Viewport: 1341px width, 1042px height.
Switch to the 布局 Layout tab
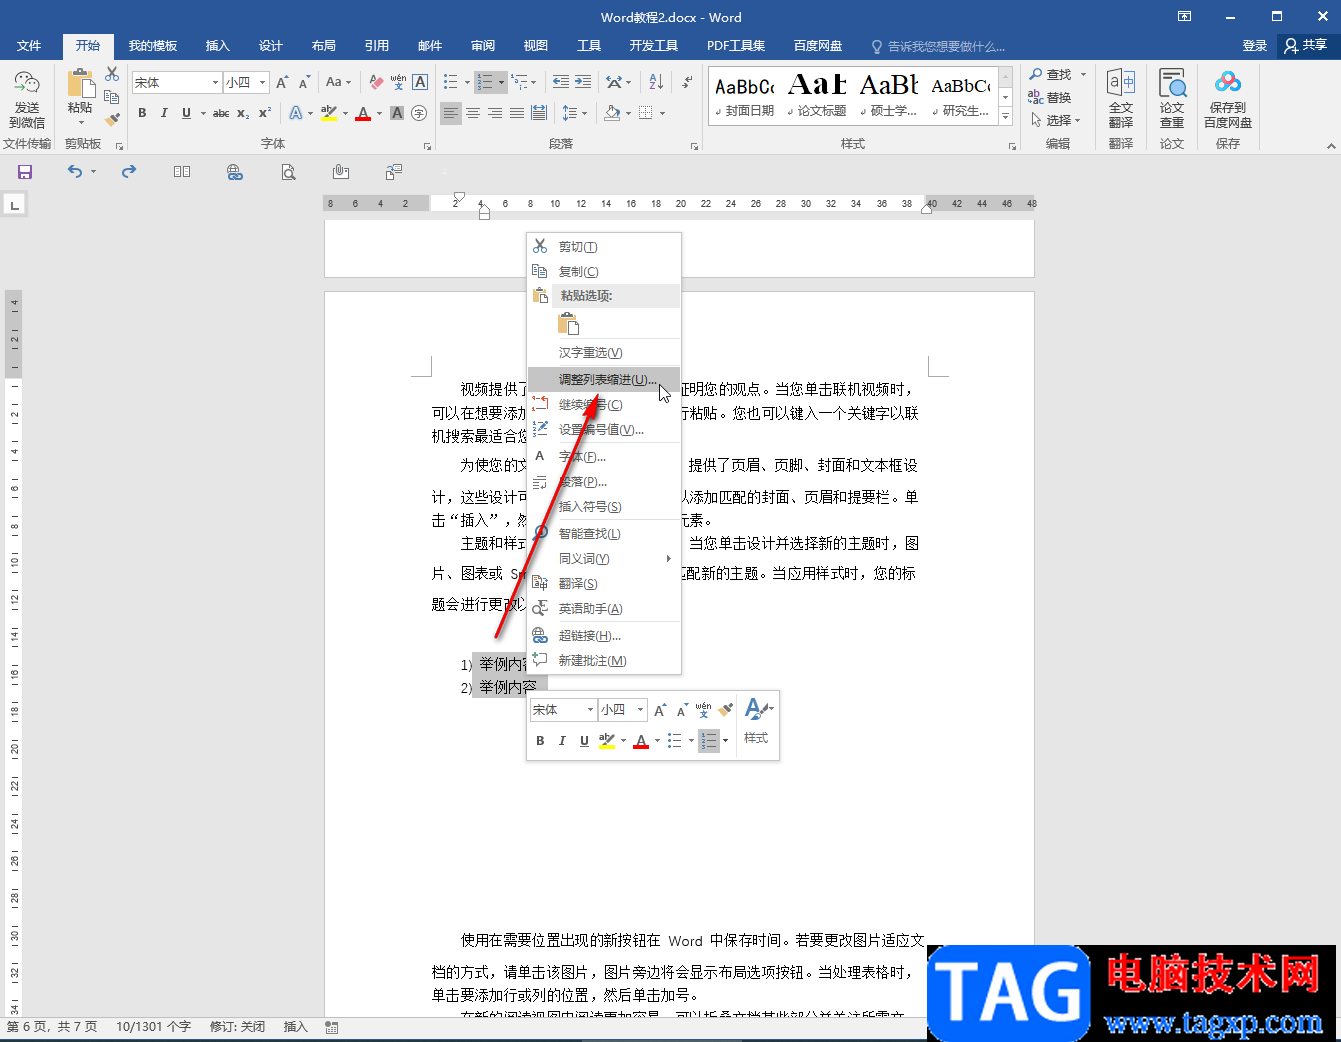pos(323,46)
